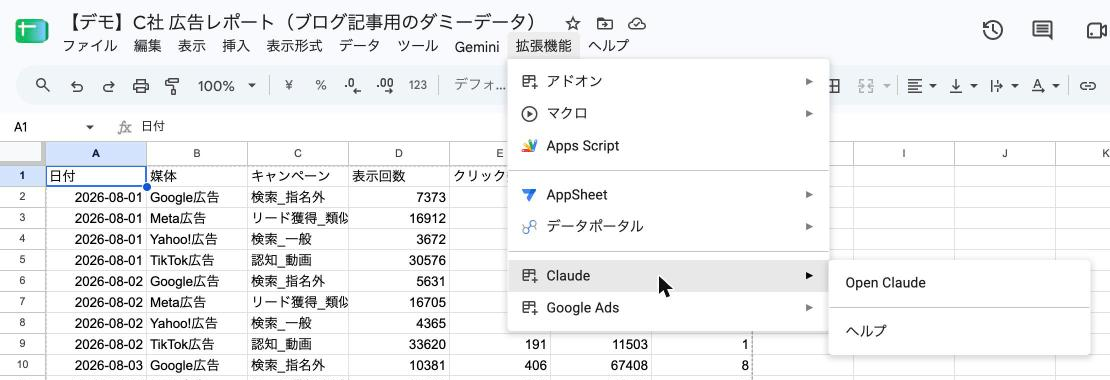Select column D header
1110x380 pixels.
(399, 153)
